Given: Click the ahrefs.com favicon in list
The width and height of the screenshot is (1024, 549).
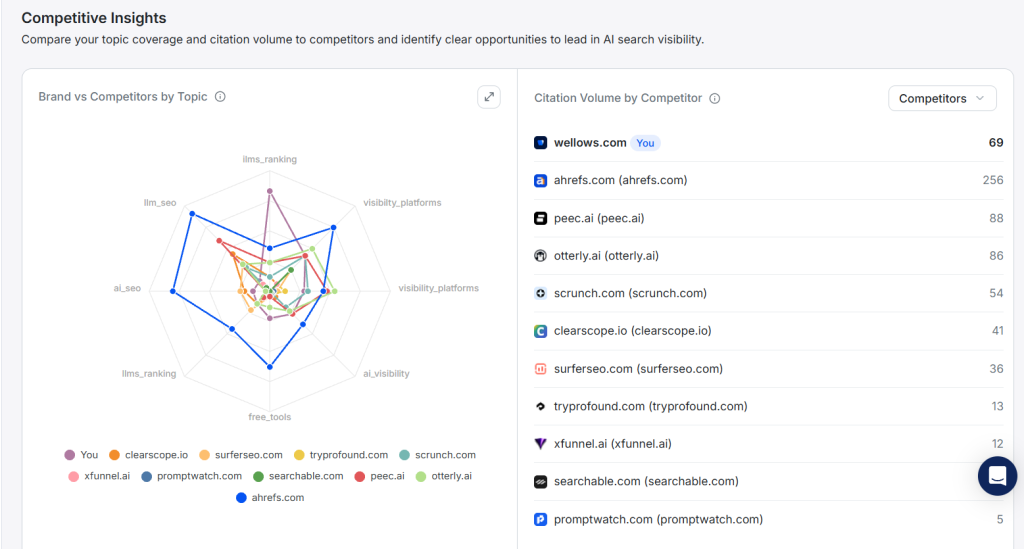Looking at the screenshot, I should [540, 181].
